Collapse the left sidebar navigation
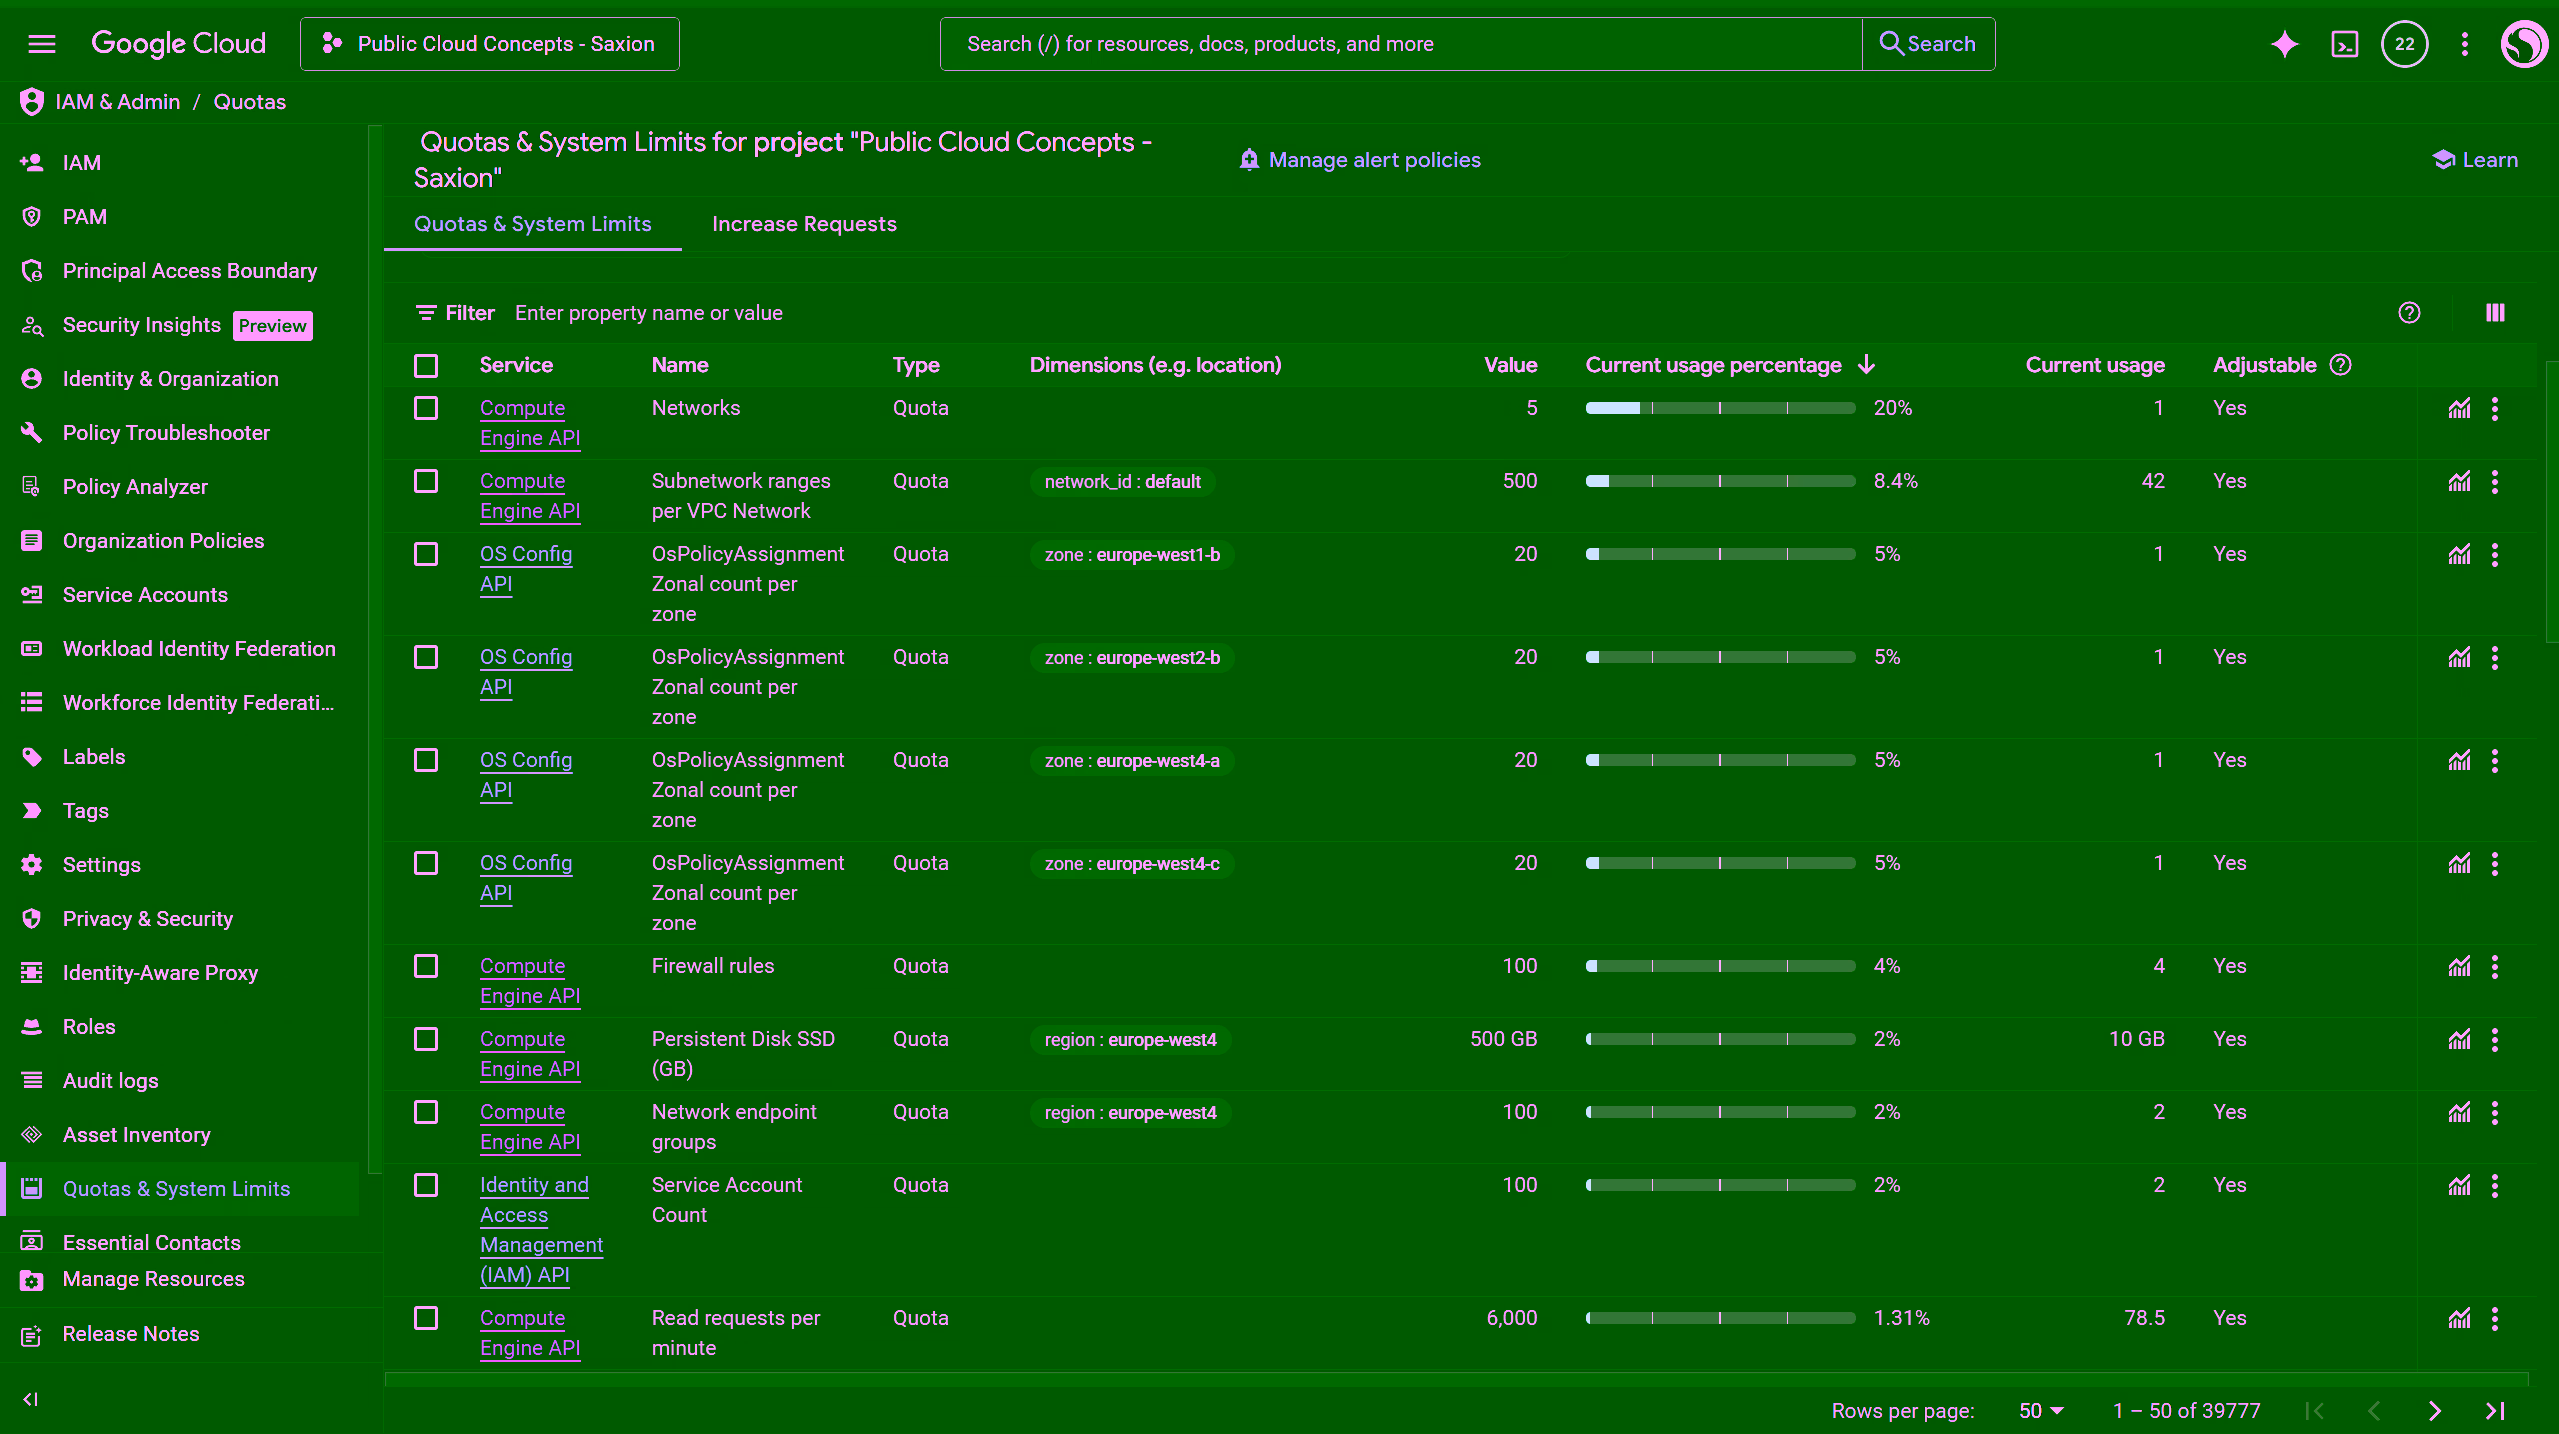The image size is (2559, 1434). click(x=30, y=1399)
